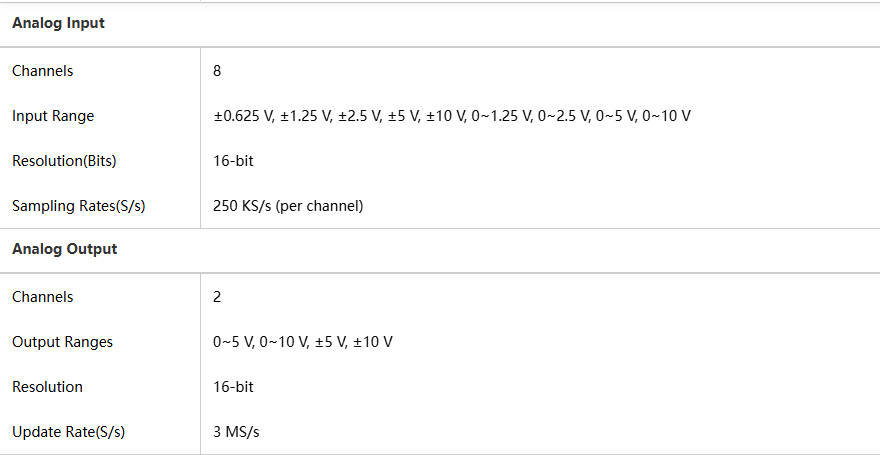The height and width of the screenshot is (455, 880).
Task: Click 0~1.25 V in the Input Range values
Action: (500, 116)
